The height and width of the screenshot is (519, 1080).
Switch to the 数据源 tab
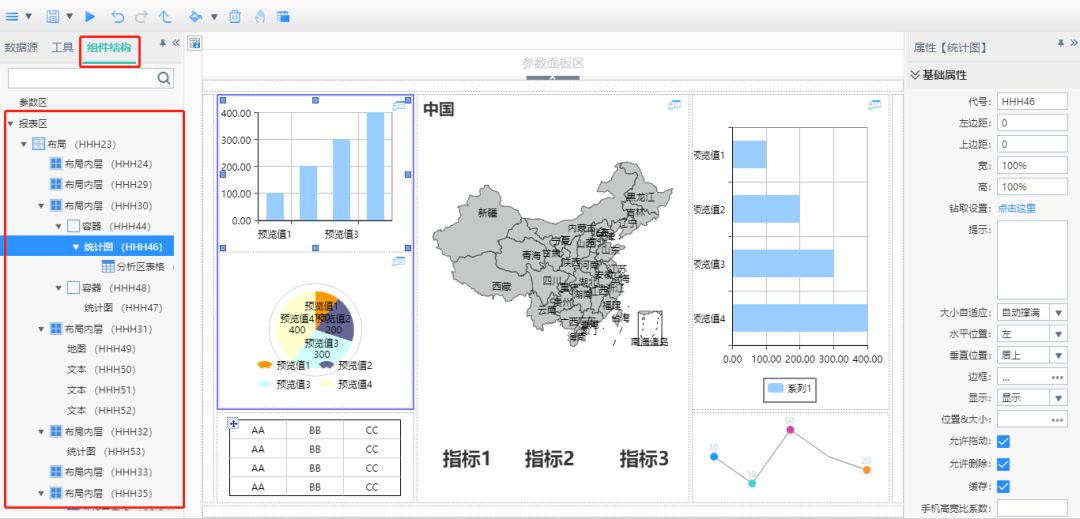point(22,47)
